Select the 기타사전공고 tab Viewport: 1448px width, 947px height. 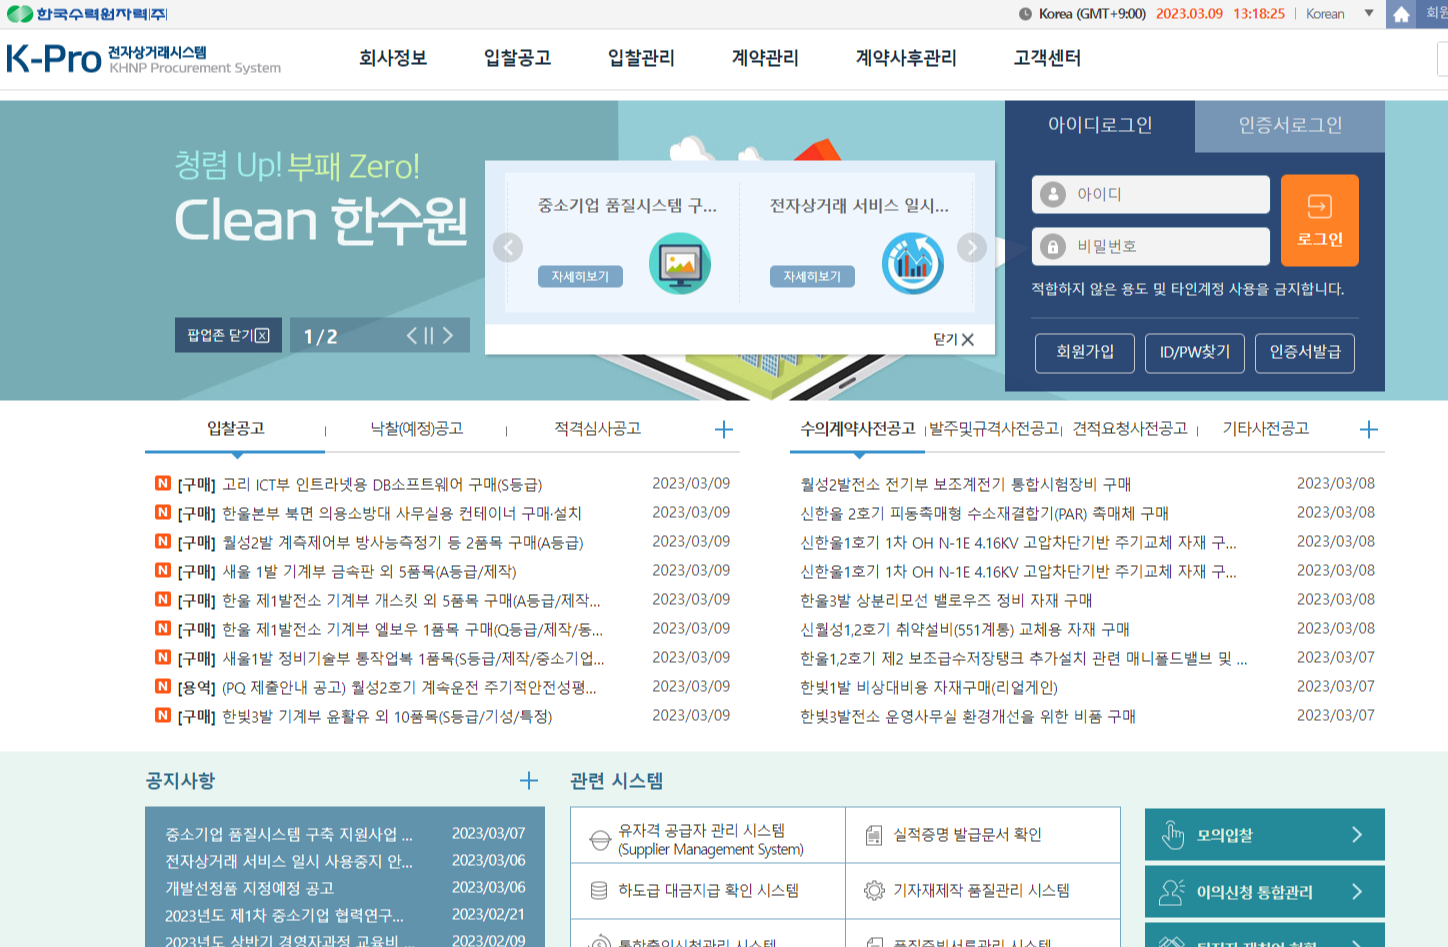[x=1266, y=428]
